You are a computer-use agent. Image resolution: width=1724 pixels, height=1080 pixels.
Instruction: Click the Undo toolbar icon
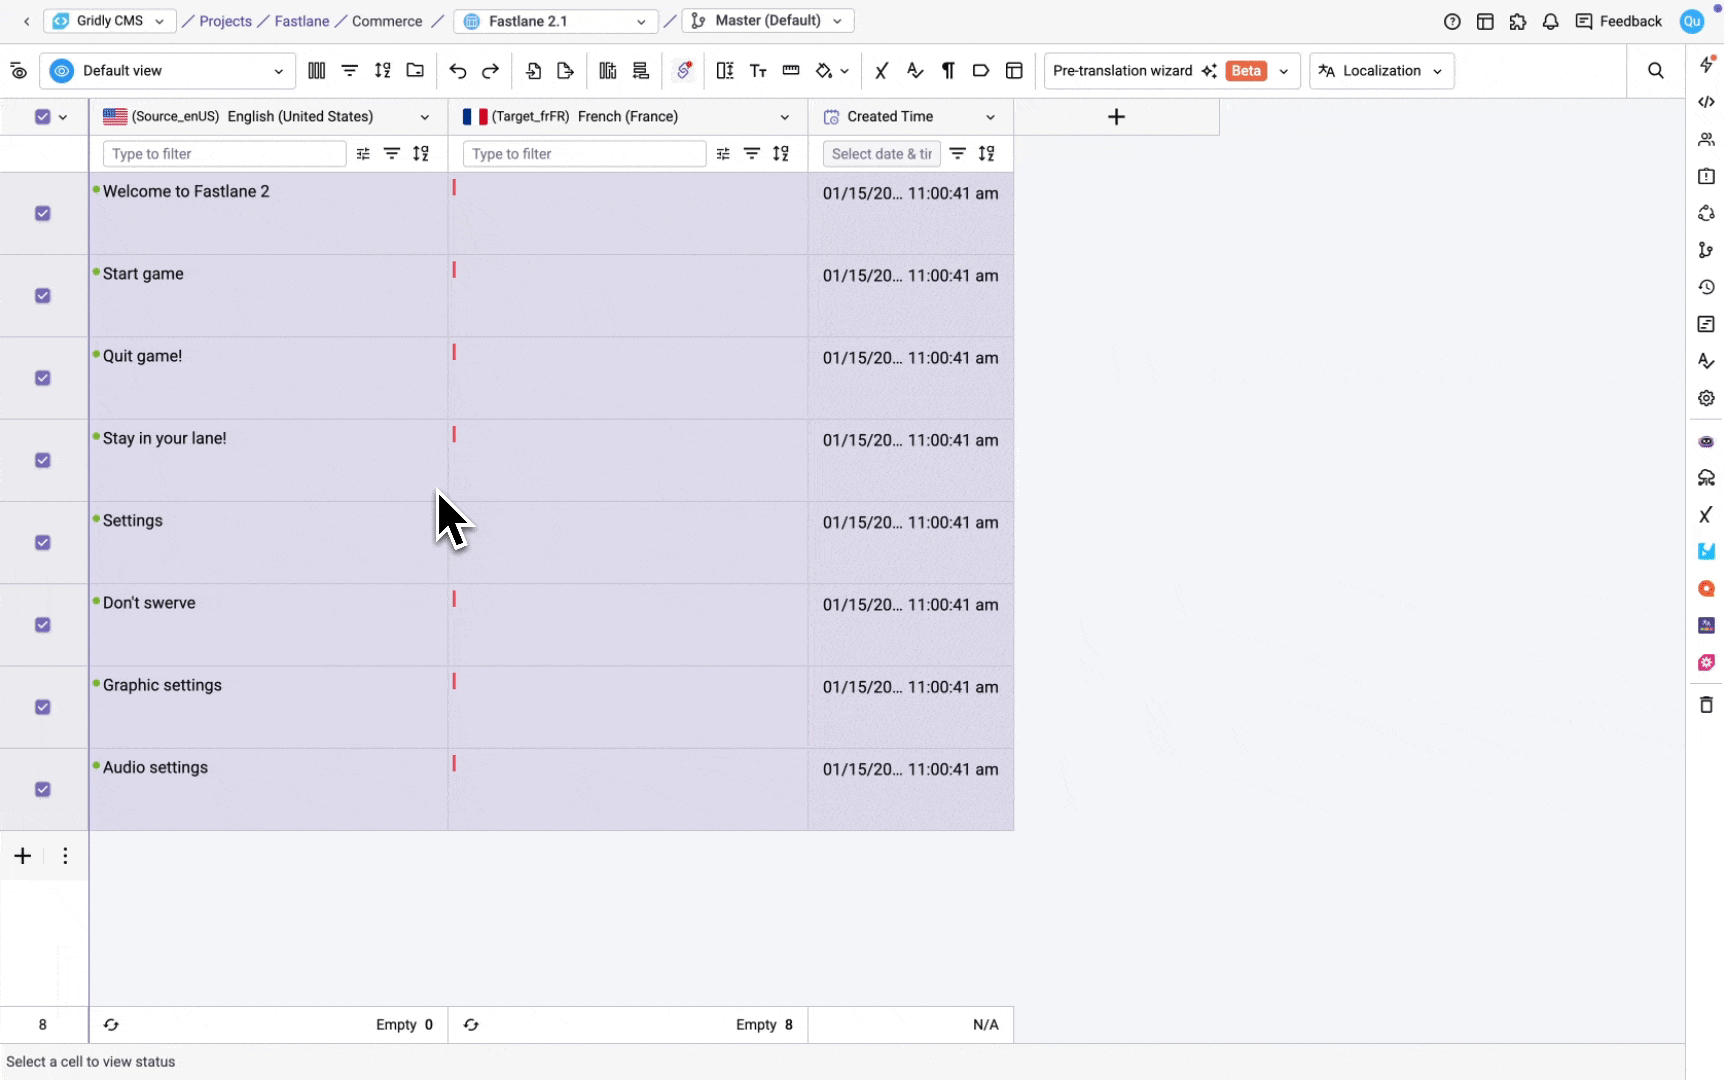tap(457, 70)
